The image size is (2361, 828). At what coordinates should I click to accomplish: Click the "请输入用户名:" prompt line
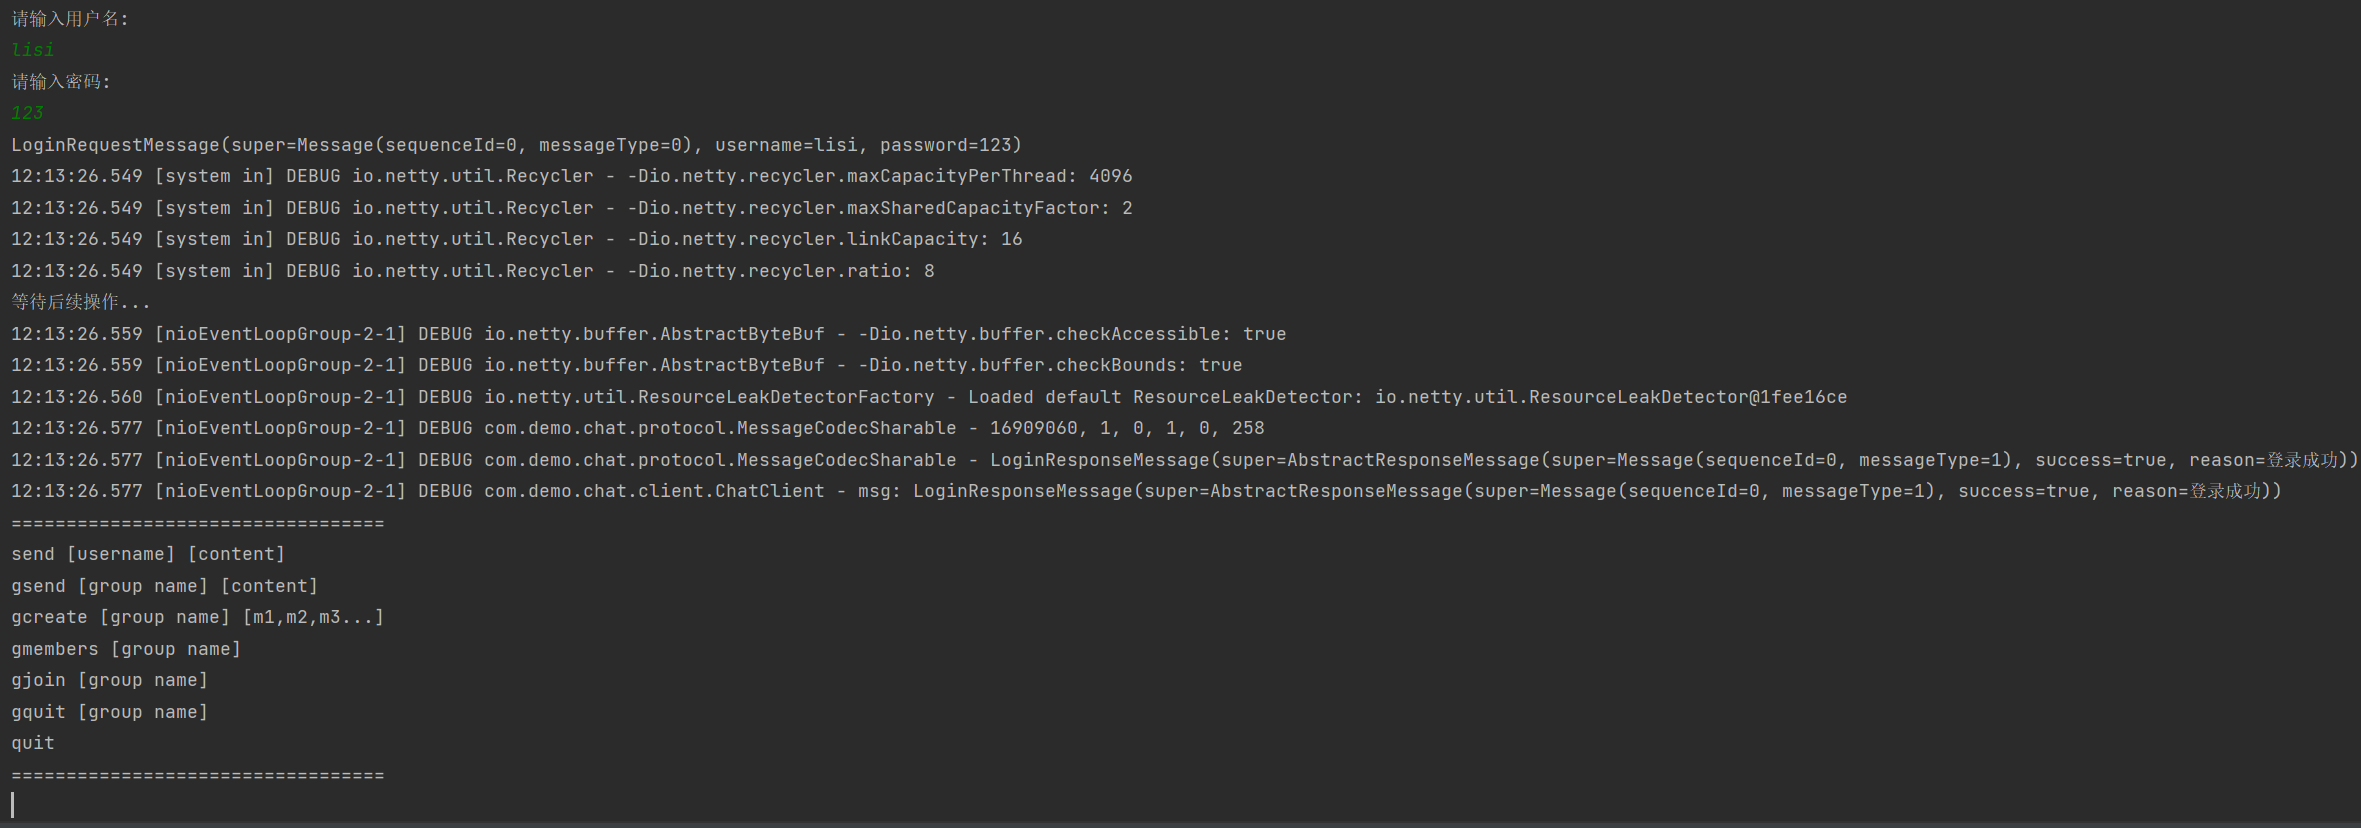(x=70, y=19)
